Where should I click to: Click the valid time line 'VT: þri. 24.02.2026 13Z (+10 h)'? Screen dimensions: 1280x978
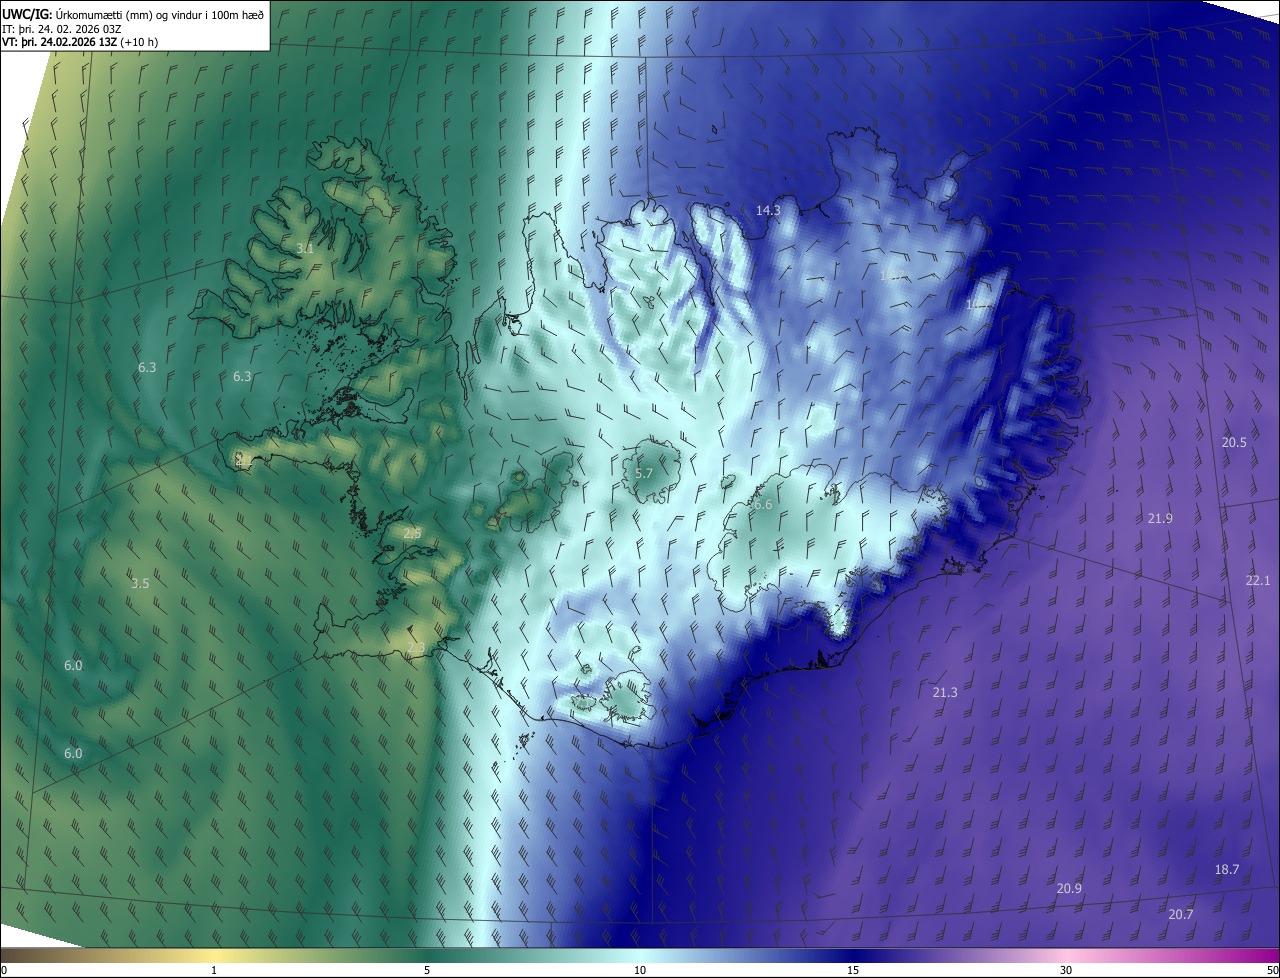80,42
